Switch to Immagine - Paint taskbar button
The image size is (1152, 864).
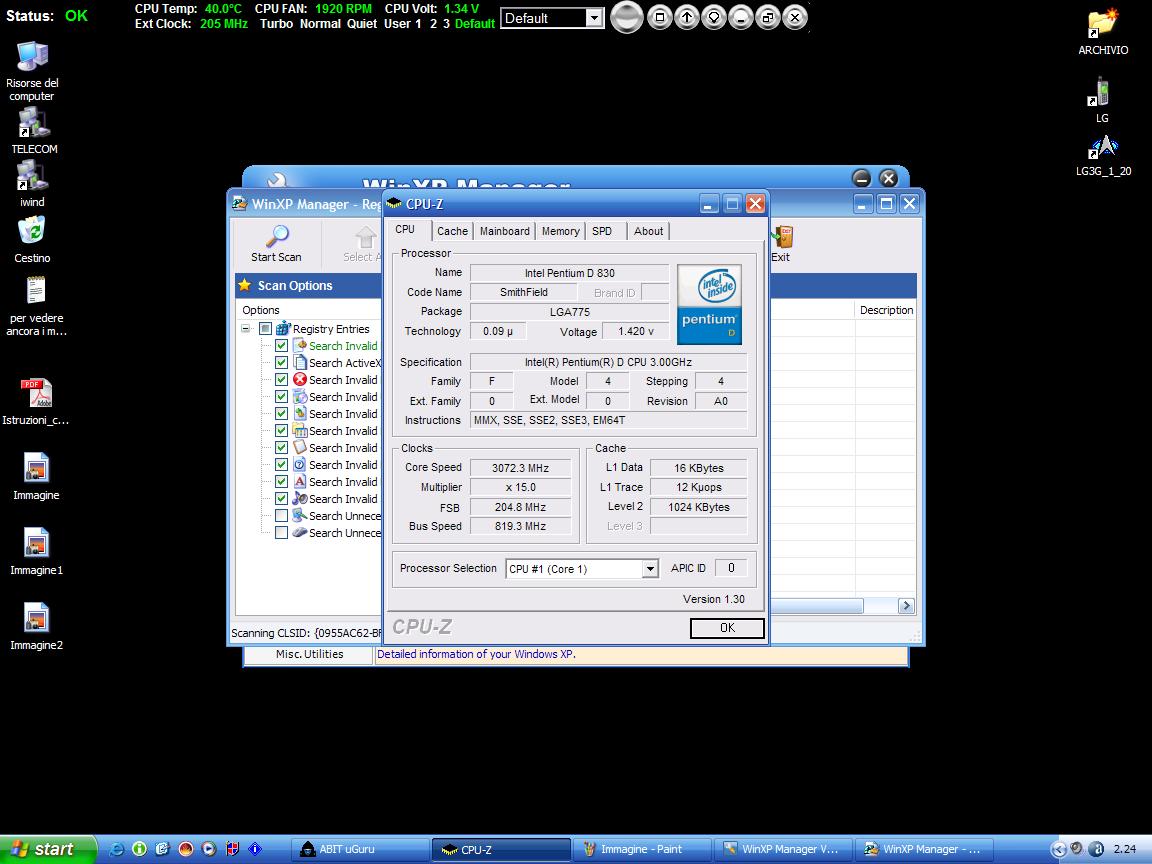click(x=642, y=849)
